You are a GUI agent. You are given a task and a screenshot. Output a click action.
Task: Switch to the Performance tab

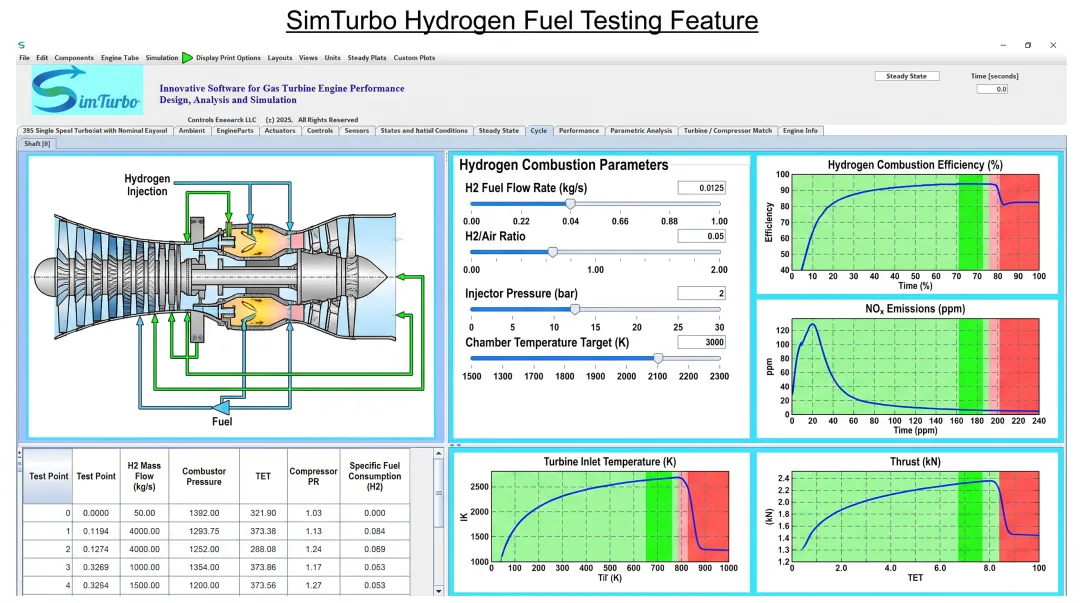point(579,131)
